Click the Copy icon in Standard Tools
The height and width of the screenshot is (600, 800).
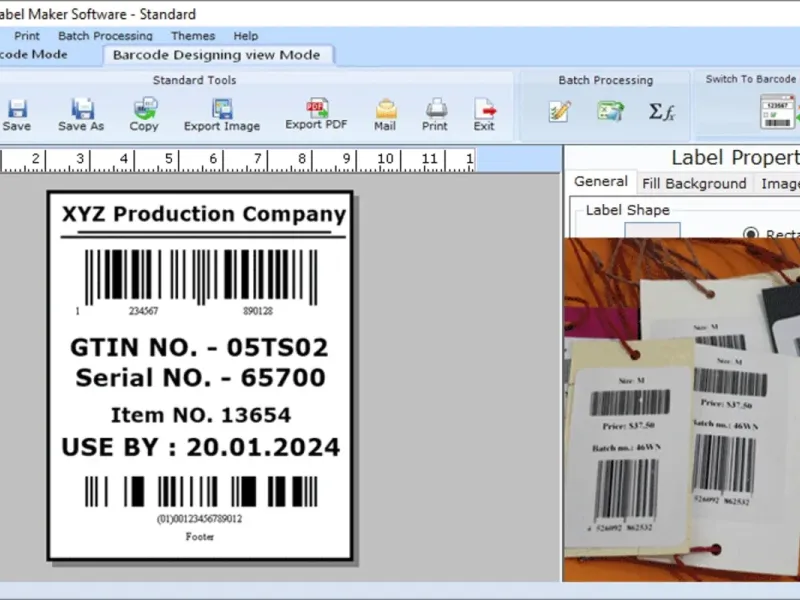[145, 108]
